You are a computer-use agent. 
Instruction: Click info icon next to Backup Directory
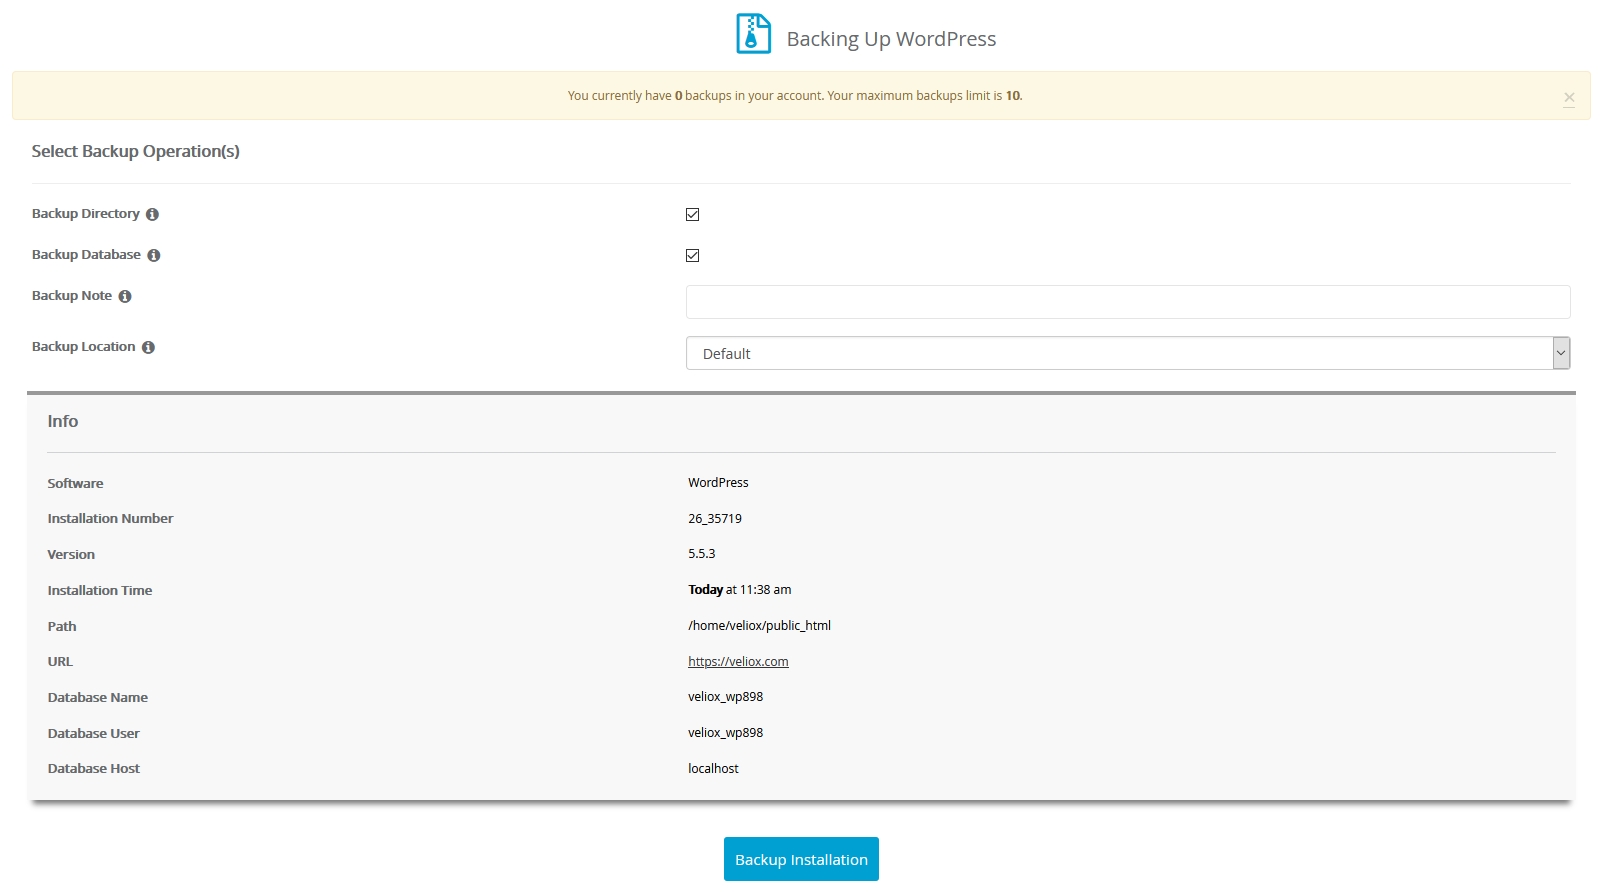(x=152, y=214)
